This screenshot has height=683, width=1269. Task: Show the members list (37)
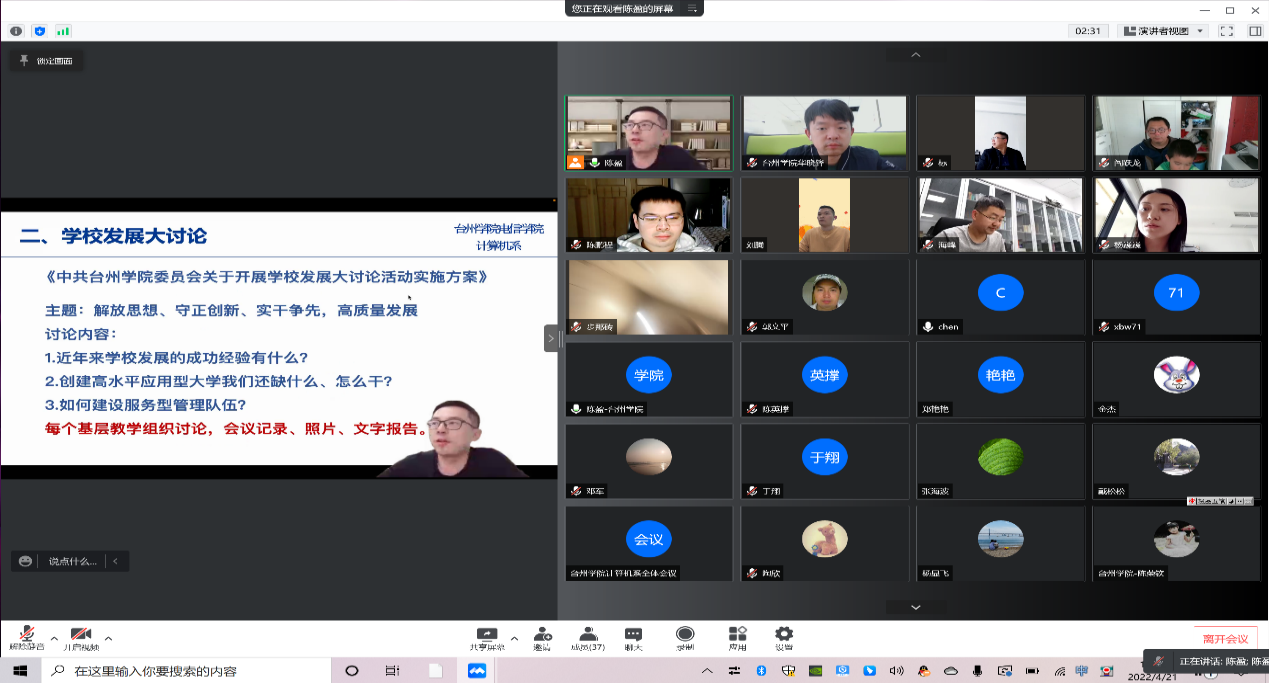tap(588, 637)
